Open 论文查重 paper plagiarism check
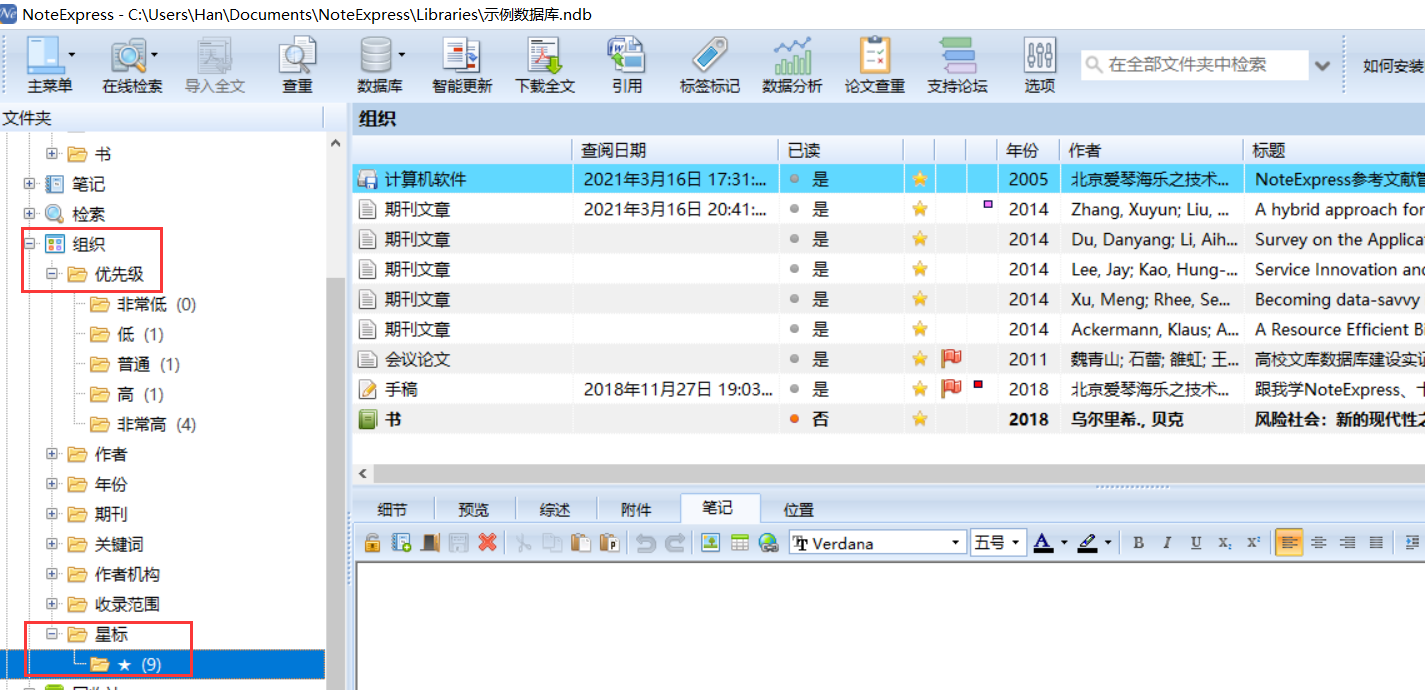1425x690 pixels. (x=875, y=65)
